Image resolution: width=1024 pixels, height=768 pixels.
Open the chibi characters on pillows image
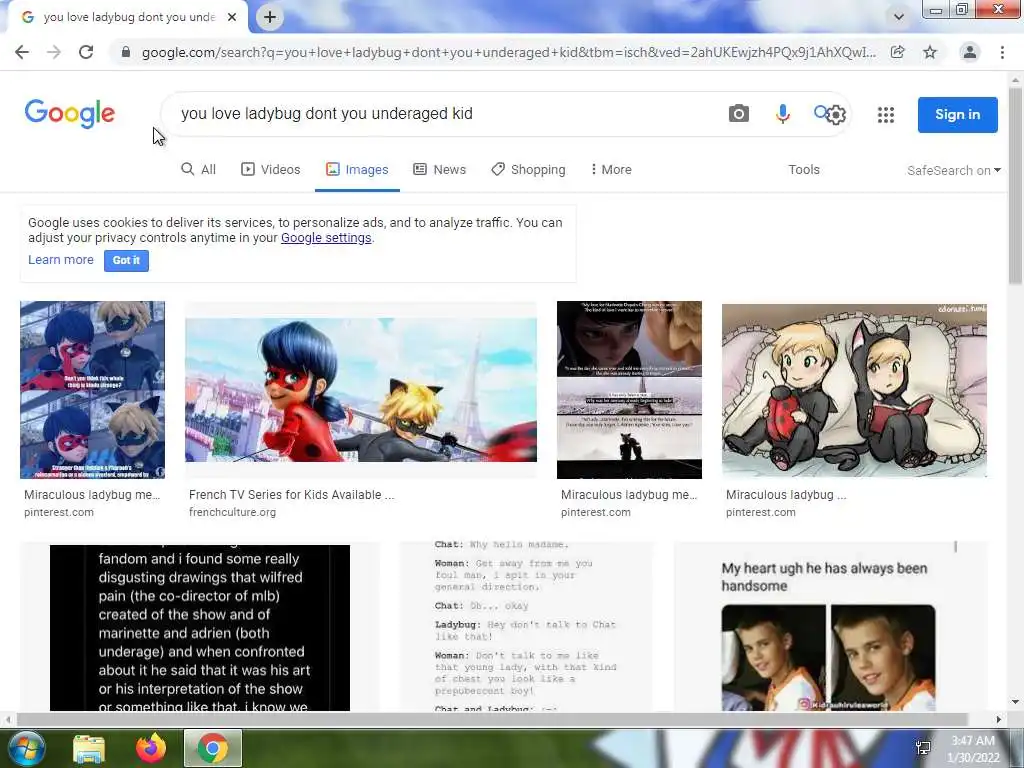[854, 390]
